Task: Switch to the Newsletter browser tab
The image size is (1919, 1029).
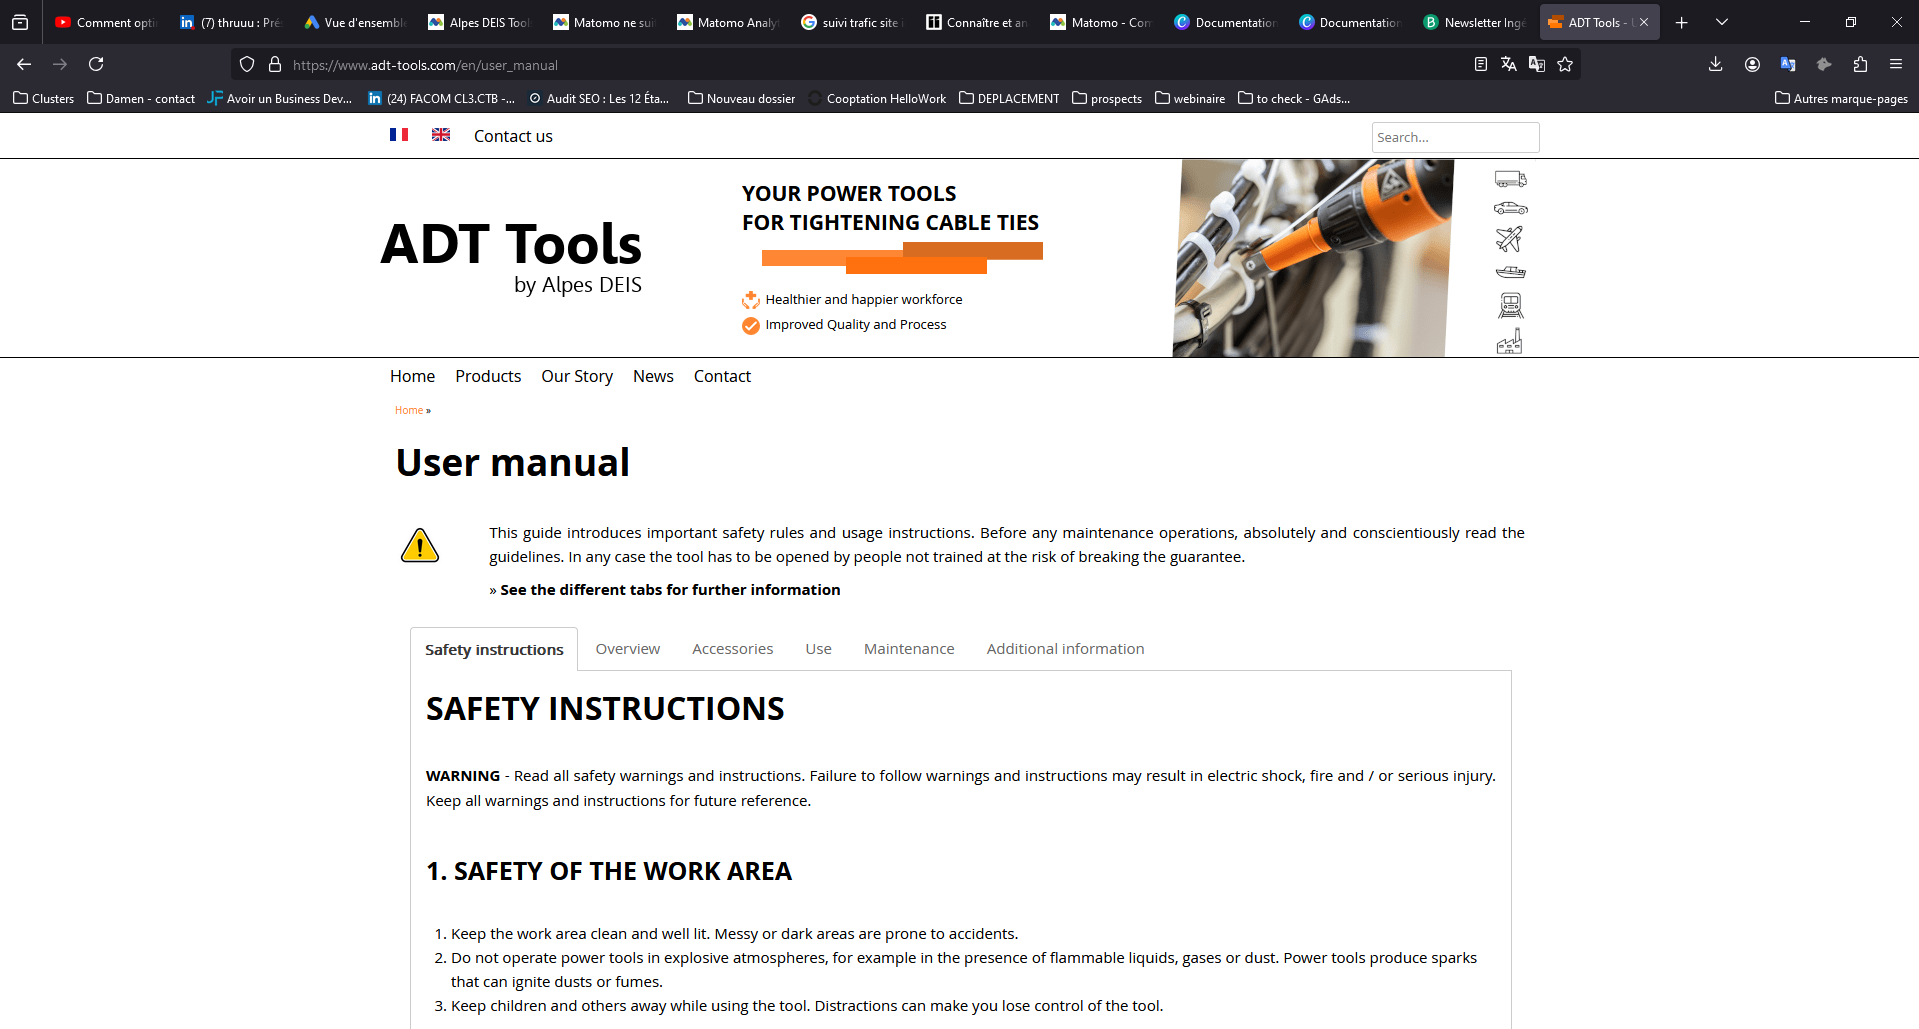Action: tap(1475, 22)
